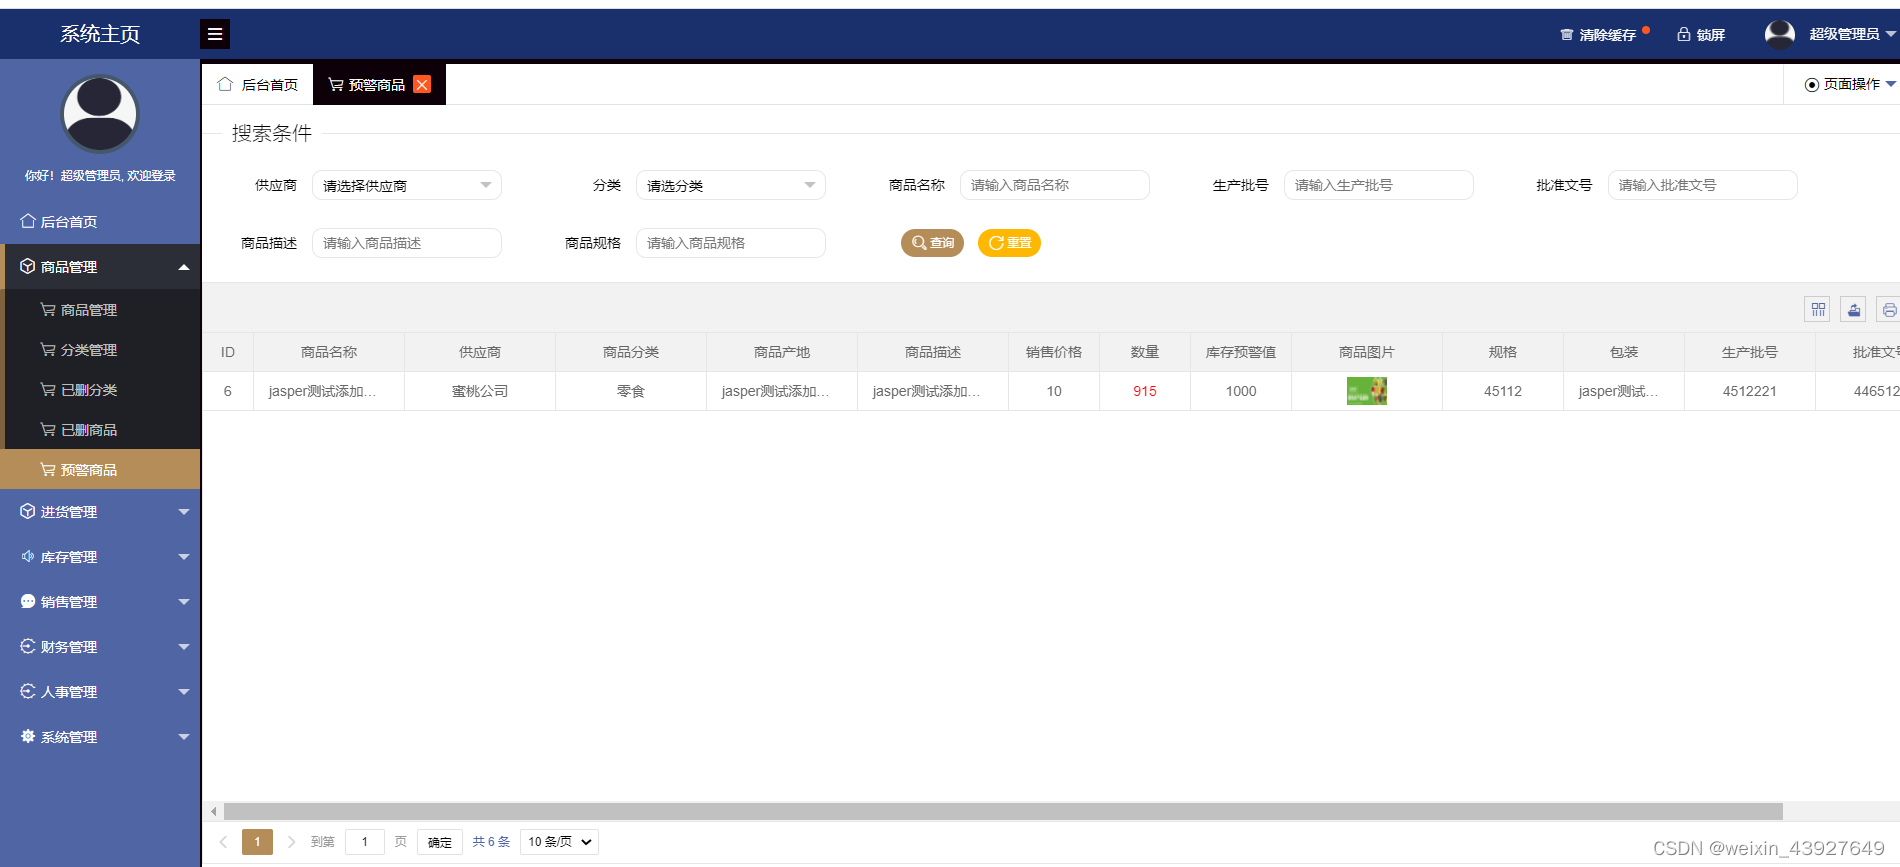The image size is (1900, 867).
Task: Click 批准文号 input field
Action: [x=1703, y=185]
